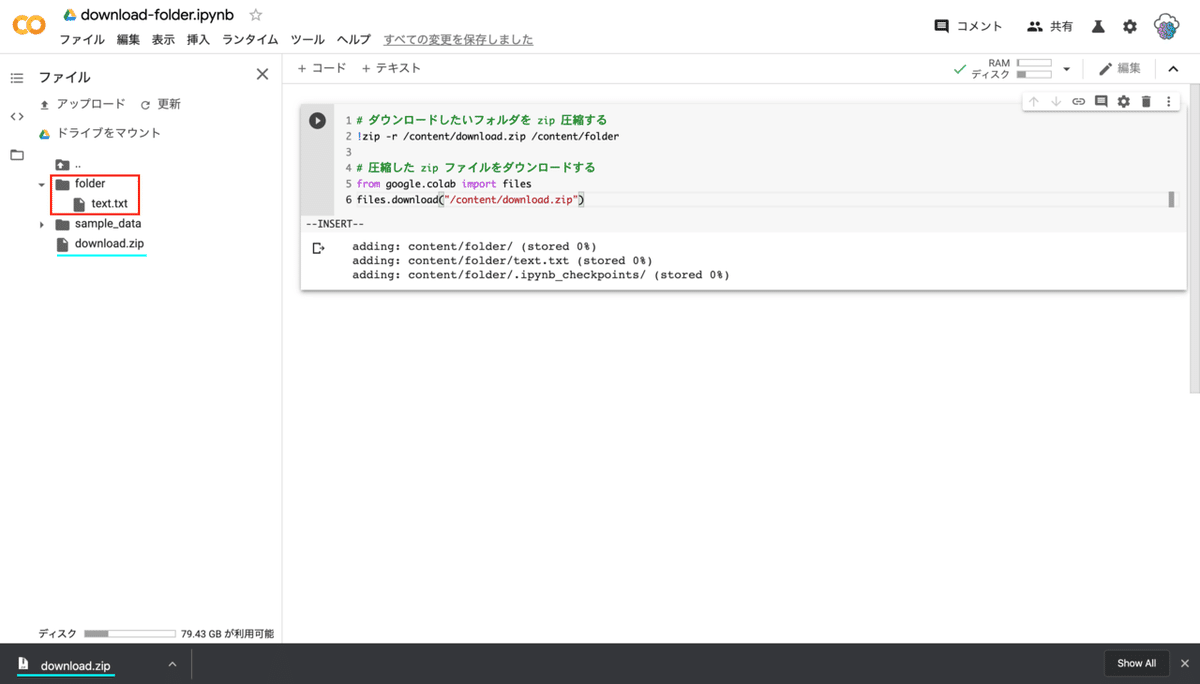Open the cell settings gear
This screenshot has width=1200, height=684.
1124,101
